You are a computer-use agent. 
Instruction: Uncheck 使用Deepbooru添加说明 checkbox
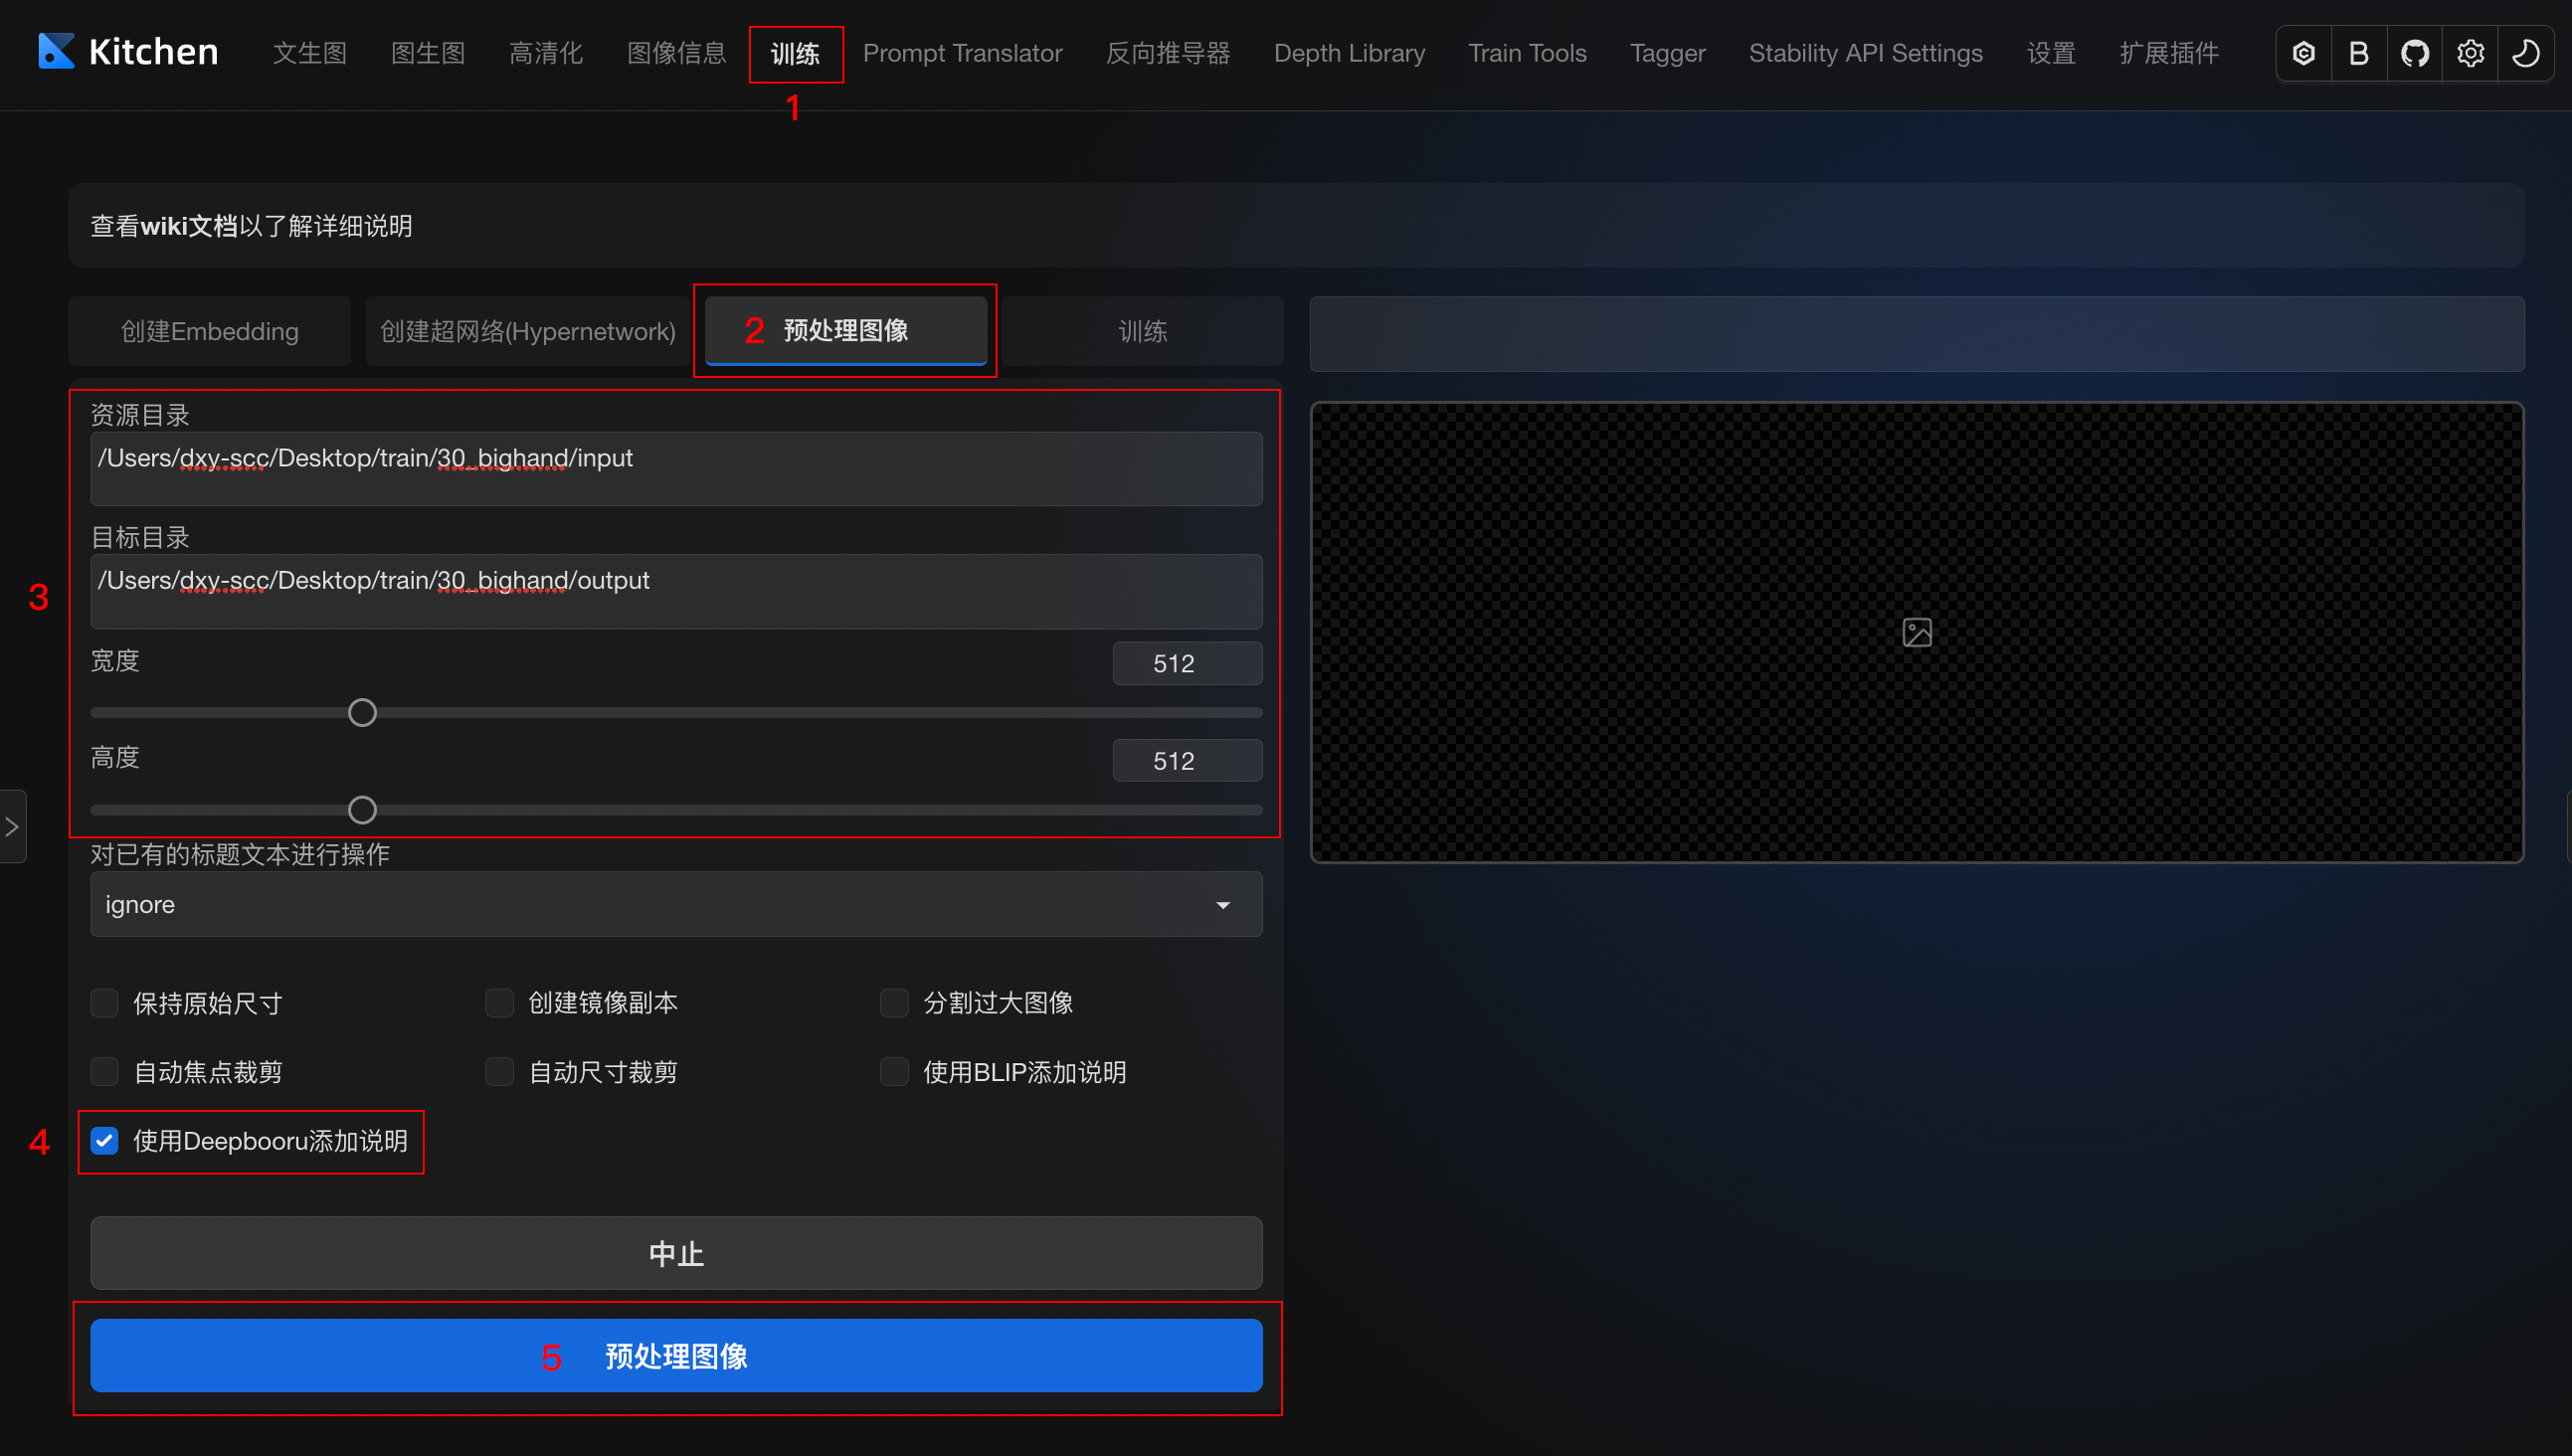tap(105, 1141)
